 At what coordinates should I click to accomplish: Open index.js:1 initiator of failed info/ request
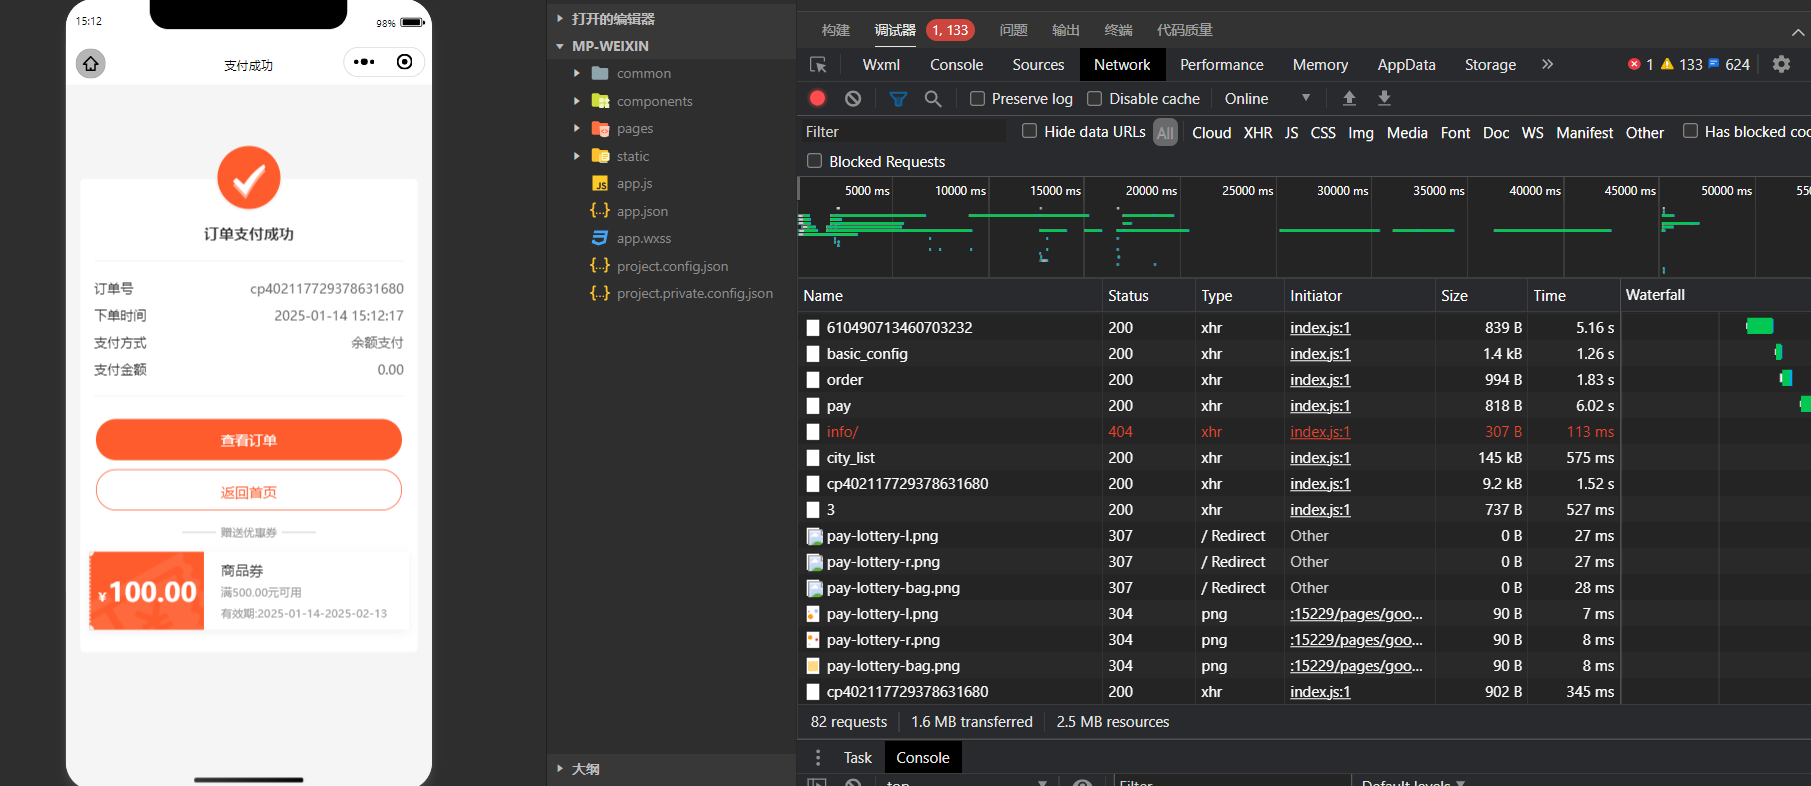click(x=1320, y=432)
